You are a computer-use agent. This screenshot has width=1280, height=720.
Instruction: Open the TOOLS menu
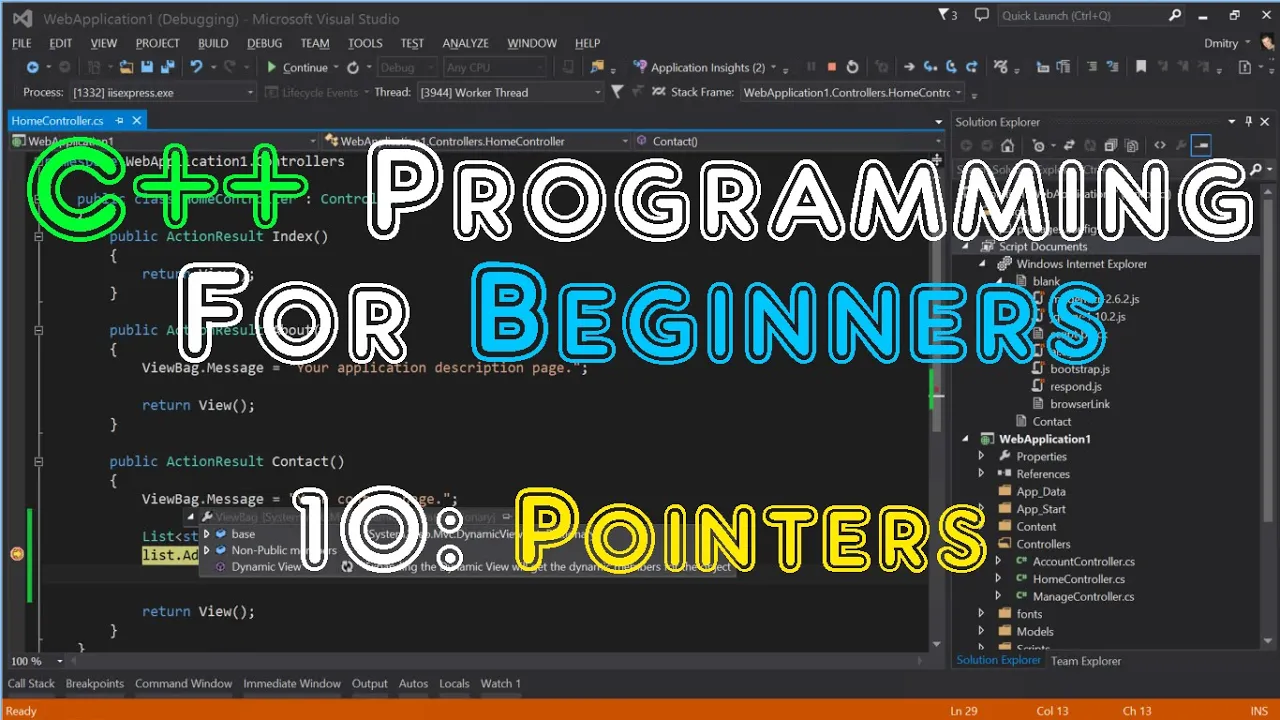pos(365,43)
